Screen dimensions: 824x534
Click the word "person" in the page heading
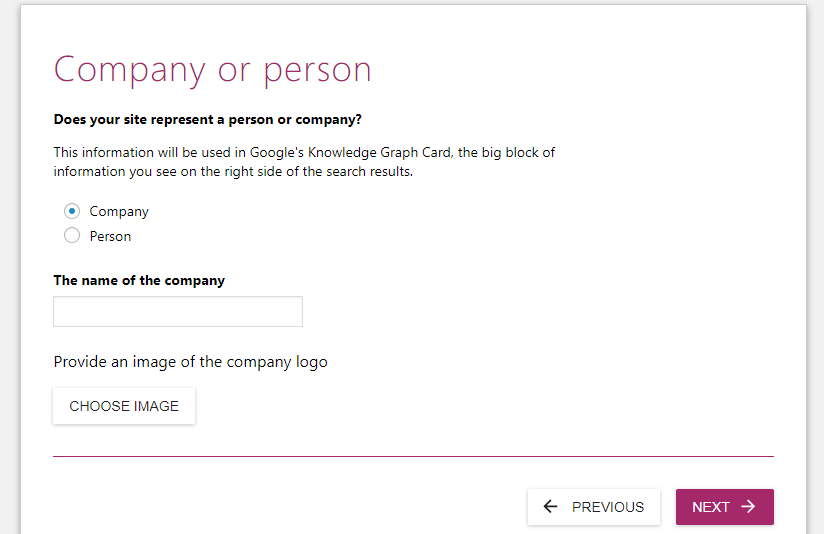click(317, 70)
